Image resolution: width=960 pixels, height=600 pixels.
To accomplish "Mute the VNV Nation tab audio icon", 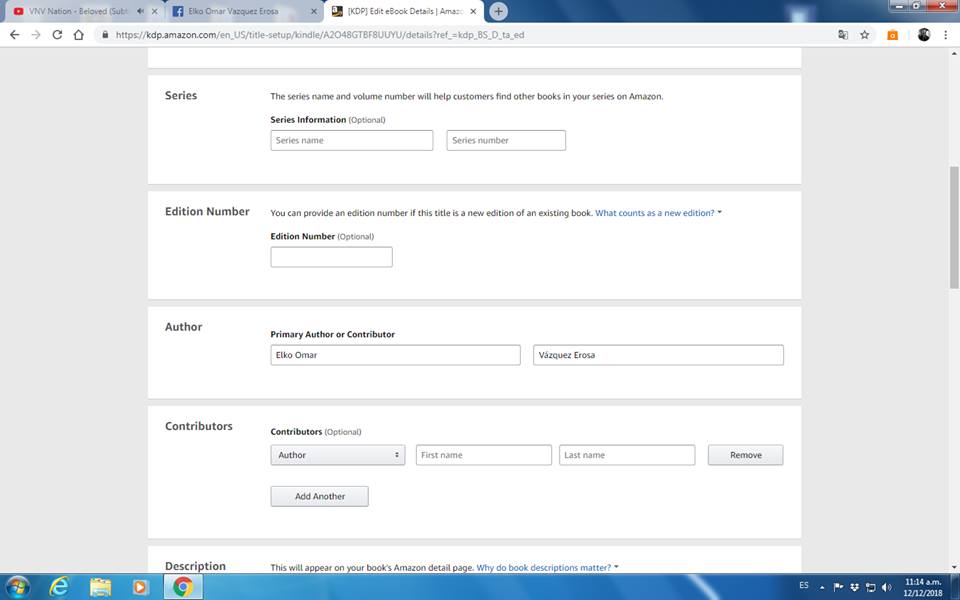I will pyautogui.click(x=139, y=12).
